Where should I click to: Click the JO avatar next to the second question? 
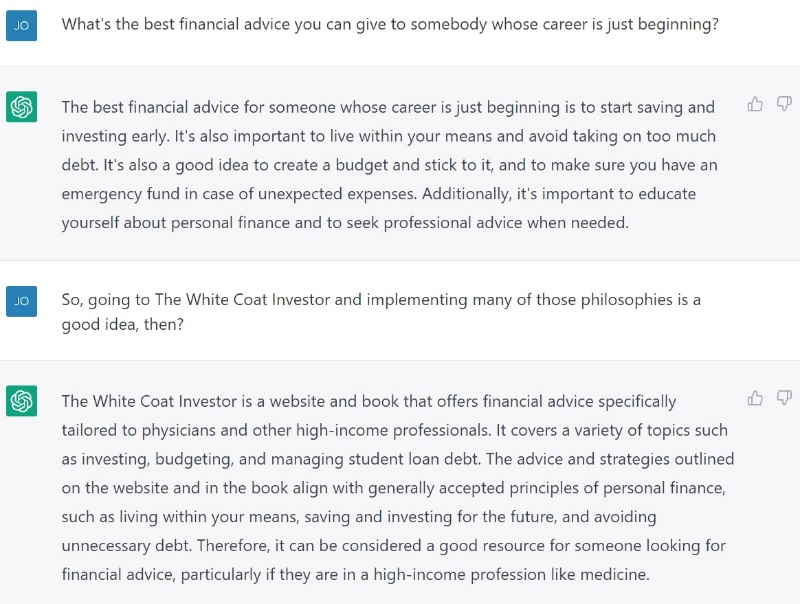pyautogui.click(x=23, y=299)
